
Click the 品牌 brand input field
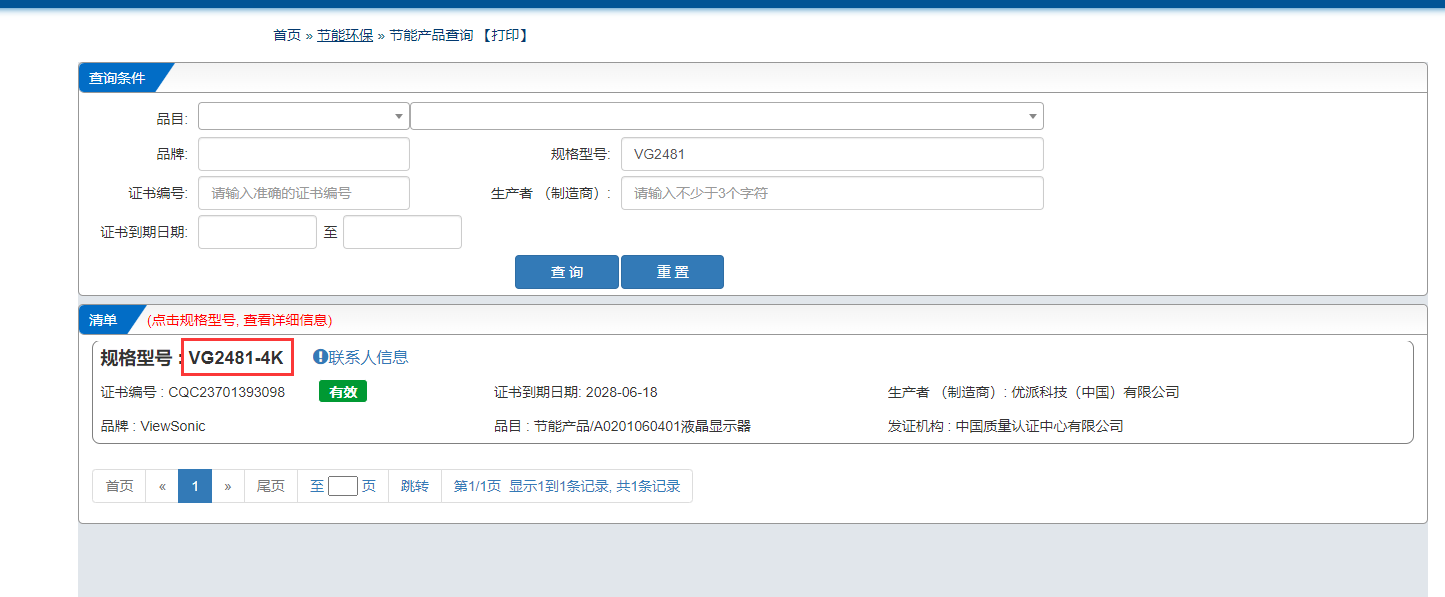[x=303, y=154]
